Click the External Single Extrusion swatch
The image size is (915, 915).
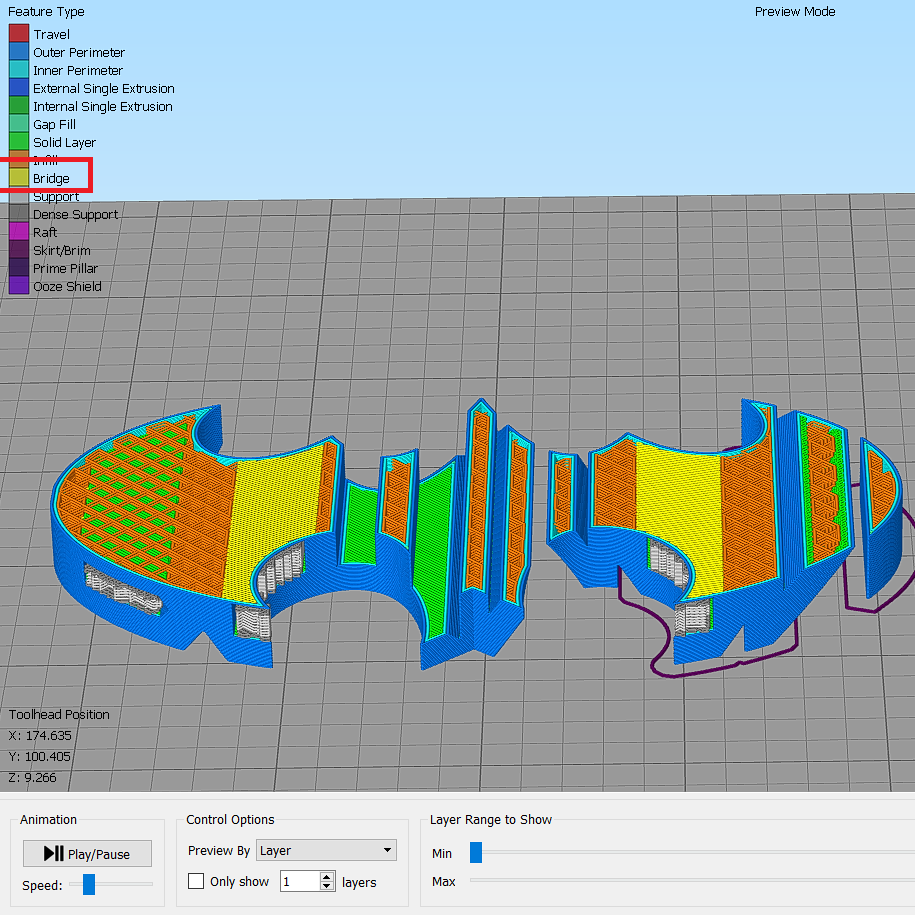point(18,88)
